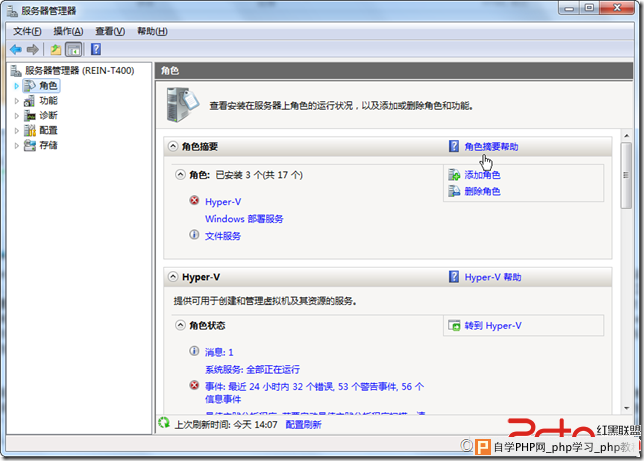Click the 转到 Hyper-V link
Image resolution: width=644 pixels, height=461 pixels.
click(x=493, y=326)
